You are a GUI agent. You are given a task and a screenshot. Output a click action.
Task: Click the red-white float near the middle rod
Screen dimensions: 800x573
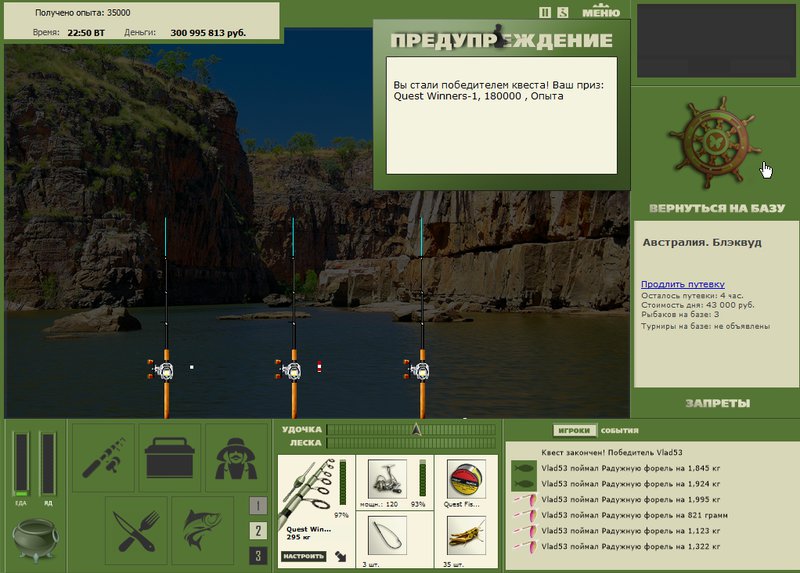[319, 366]
